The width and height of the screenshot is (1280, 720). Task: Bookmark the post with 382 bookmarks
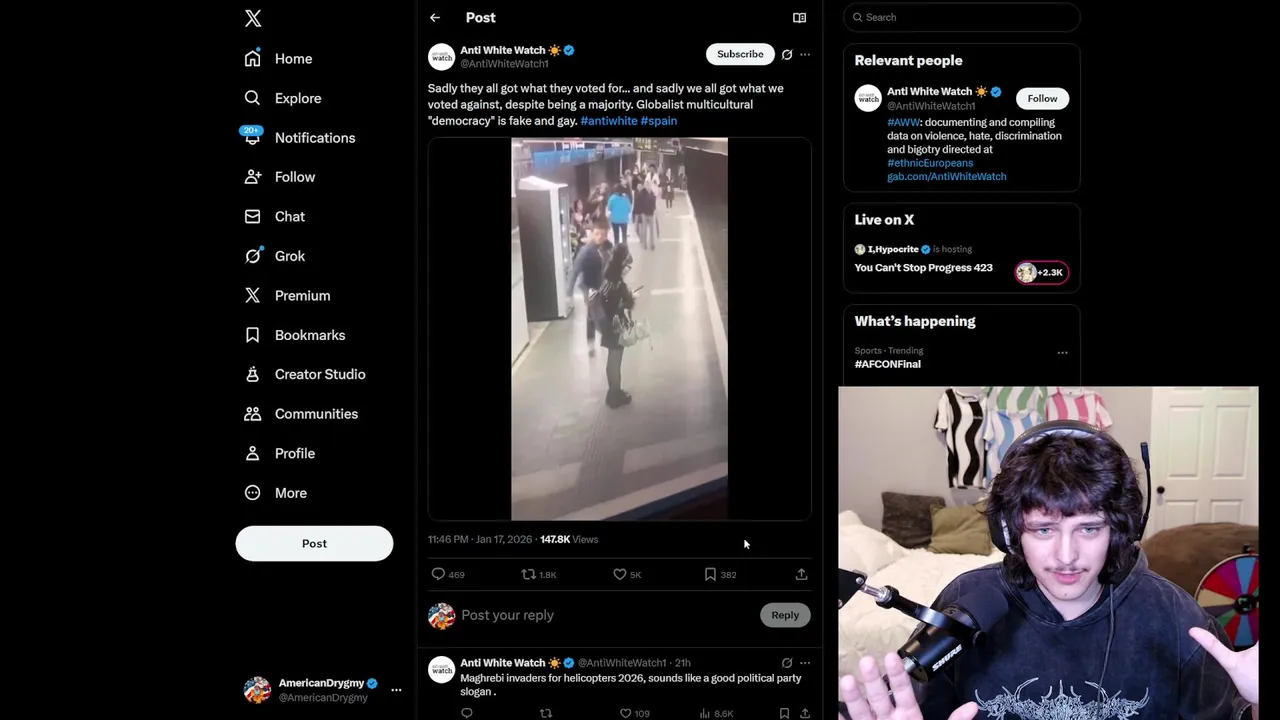[721, 574]
